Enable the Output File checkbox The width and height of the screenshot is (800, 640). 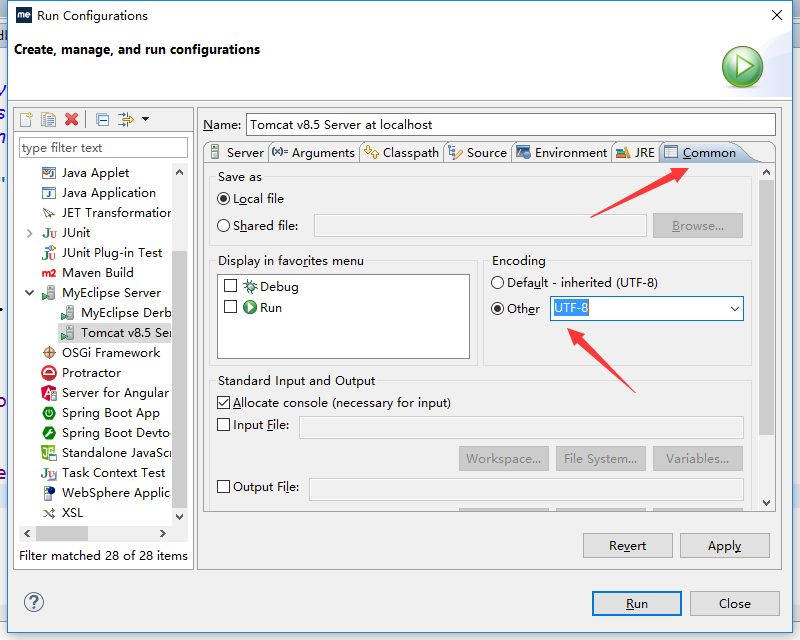(x=223, y=486)
